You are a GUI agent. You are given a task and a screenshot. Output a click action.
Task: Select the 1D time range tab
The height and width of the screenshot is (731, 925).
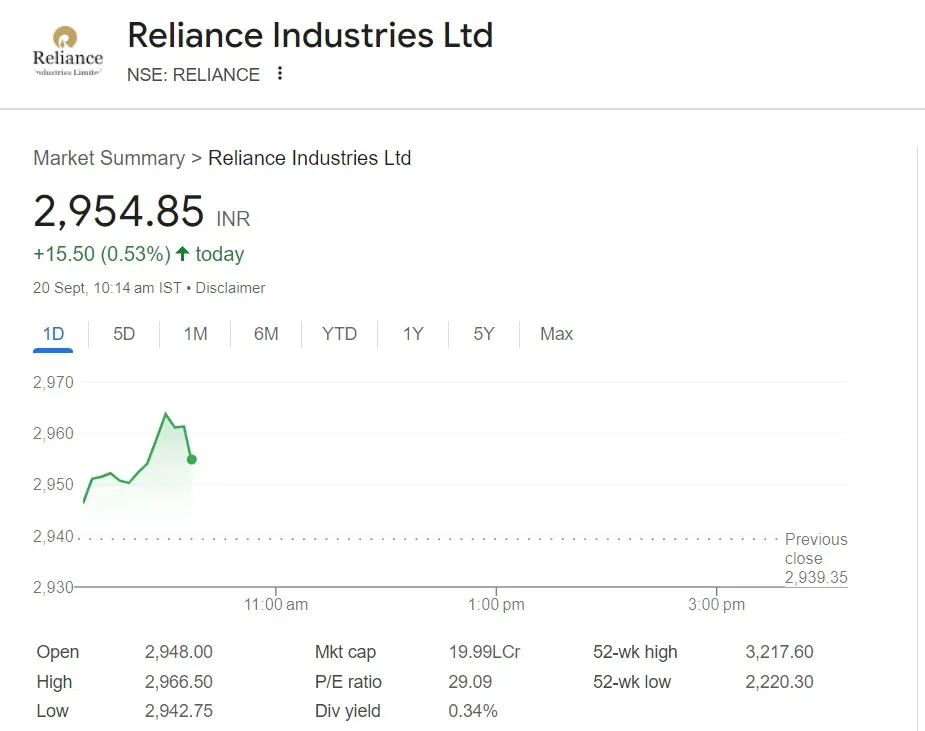tap(53, 334)
